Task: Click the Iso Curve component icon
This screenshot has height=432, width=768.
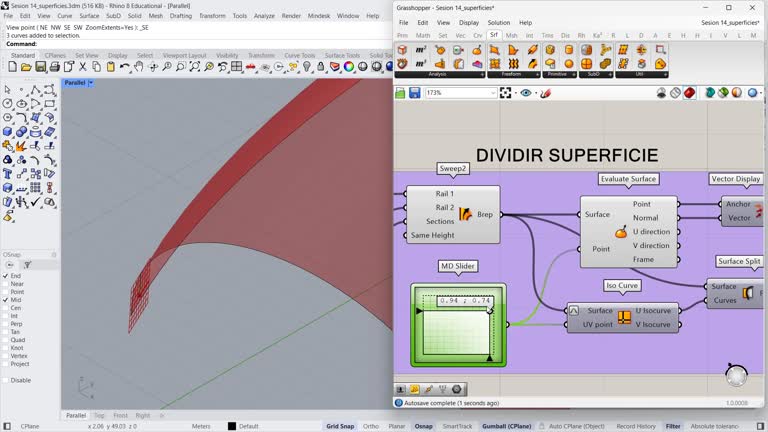Action: click(x=624, y=317)
